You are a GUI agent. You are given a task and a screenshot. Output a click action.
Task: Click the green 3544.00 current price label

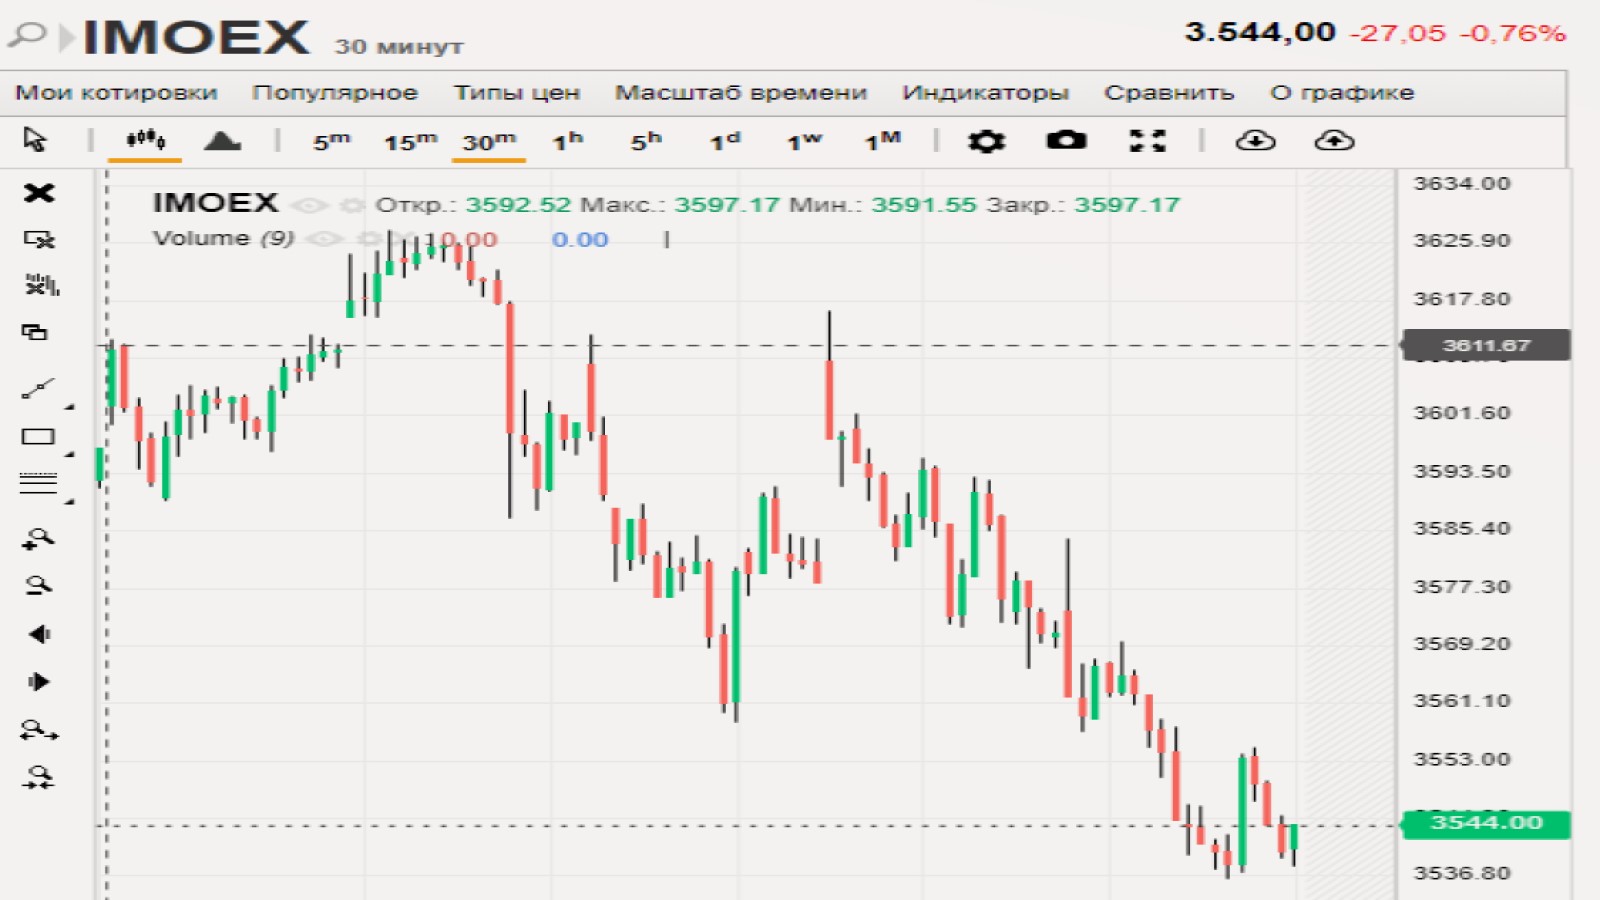pos(1486,823)
